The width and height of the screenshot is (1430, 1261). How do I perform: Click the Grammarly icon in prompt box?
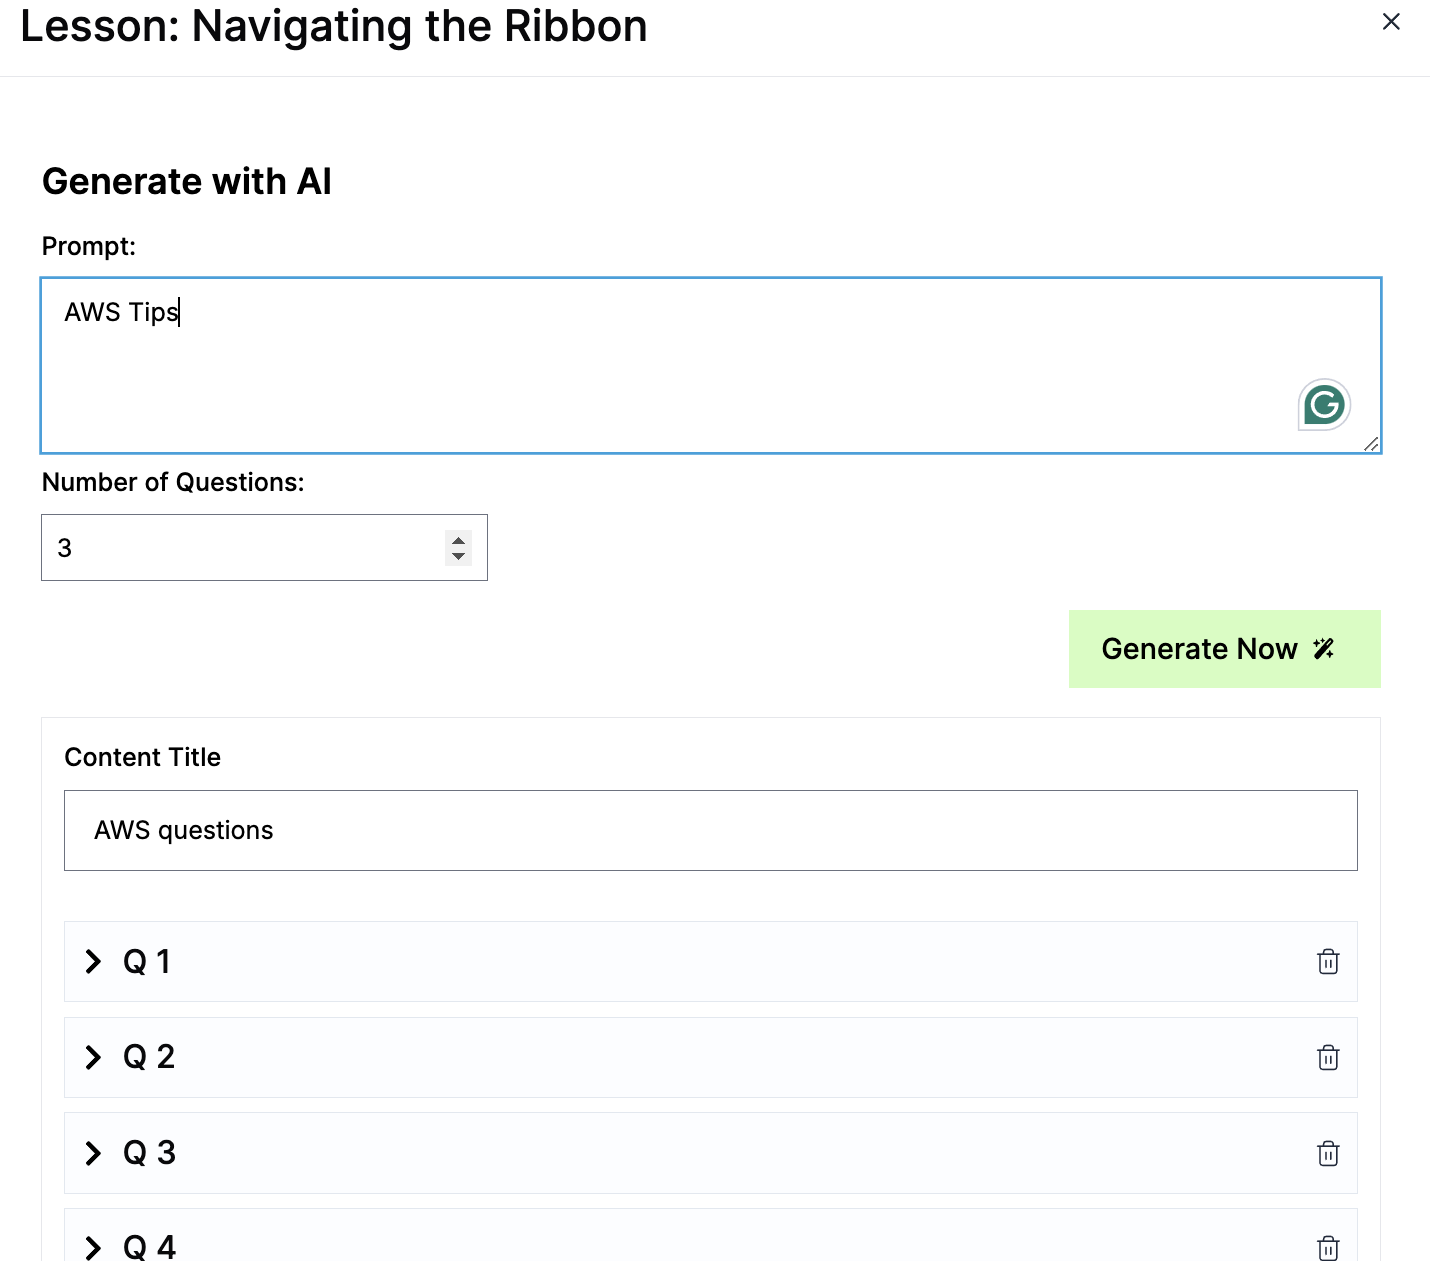[1324, 405]
